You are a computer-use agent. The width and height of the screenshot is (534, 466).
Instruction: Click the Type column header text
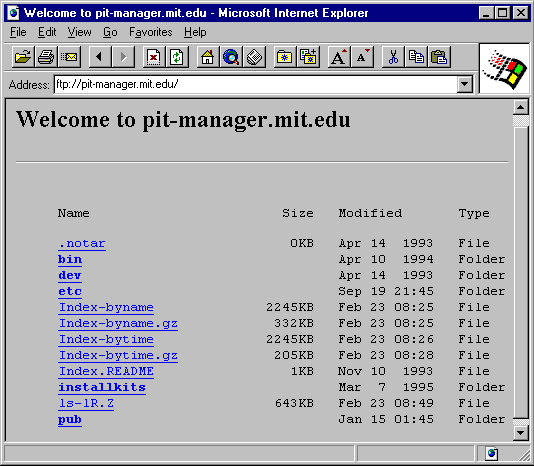tap(474, 214)
